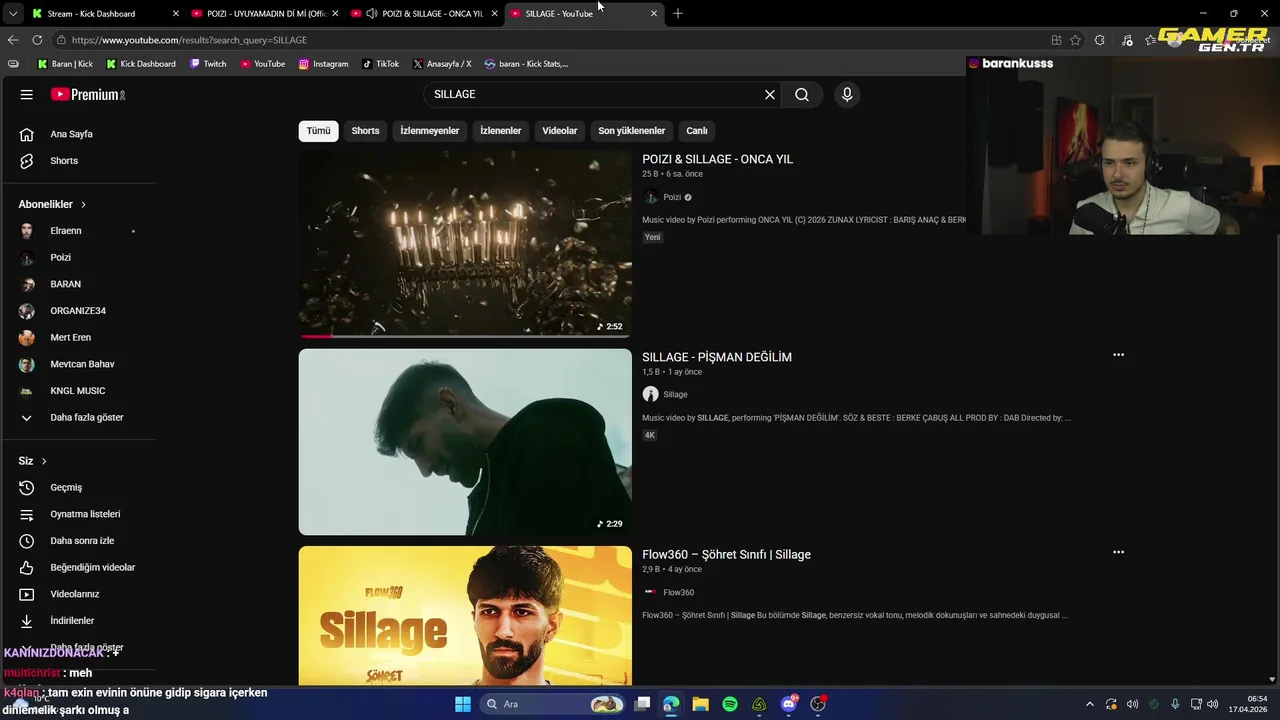
Task: Select the Shorts filter chip
Action: (365, 131)
